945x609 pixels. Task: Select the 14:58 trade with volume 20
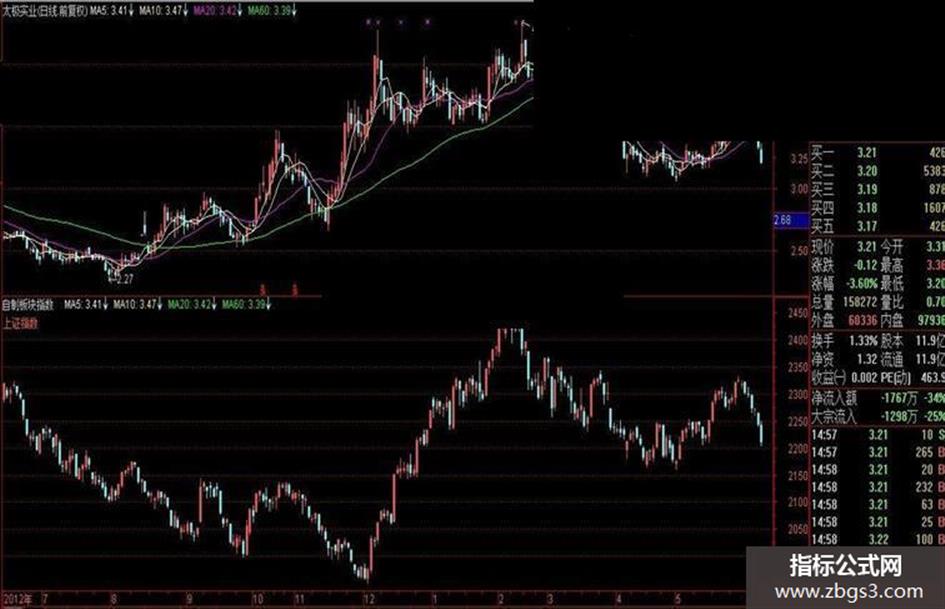point(878,470)
